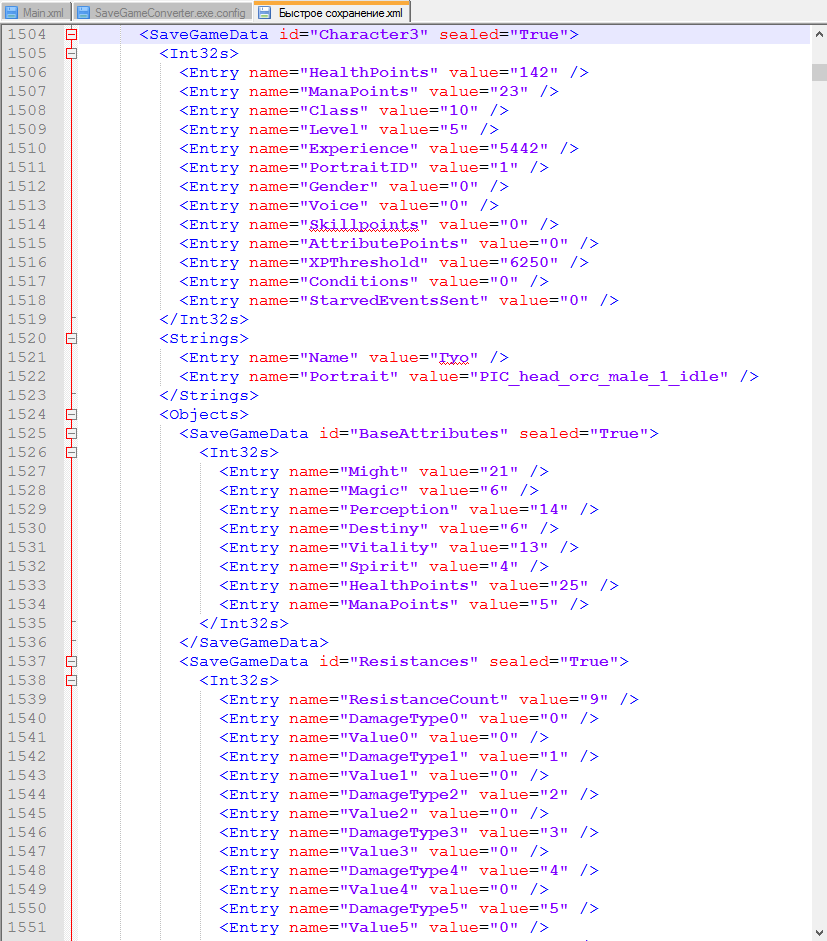The width and height of the screenshot is (827, 941).
Task: Switch to the Main.xml tab
Action: (41, 12)
